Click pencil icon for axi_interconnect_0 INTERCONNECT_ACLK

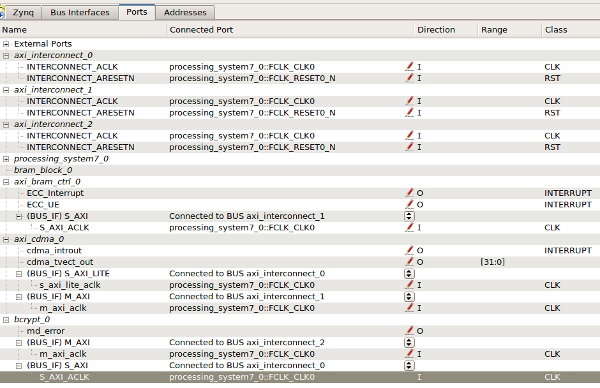point(409,67)
